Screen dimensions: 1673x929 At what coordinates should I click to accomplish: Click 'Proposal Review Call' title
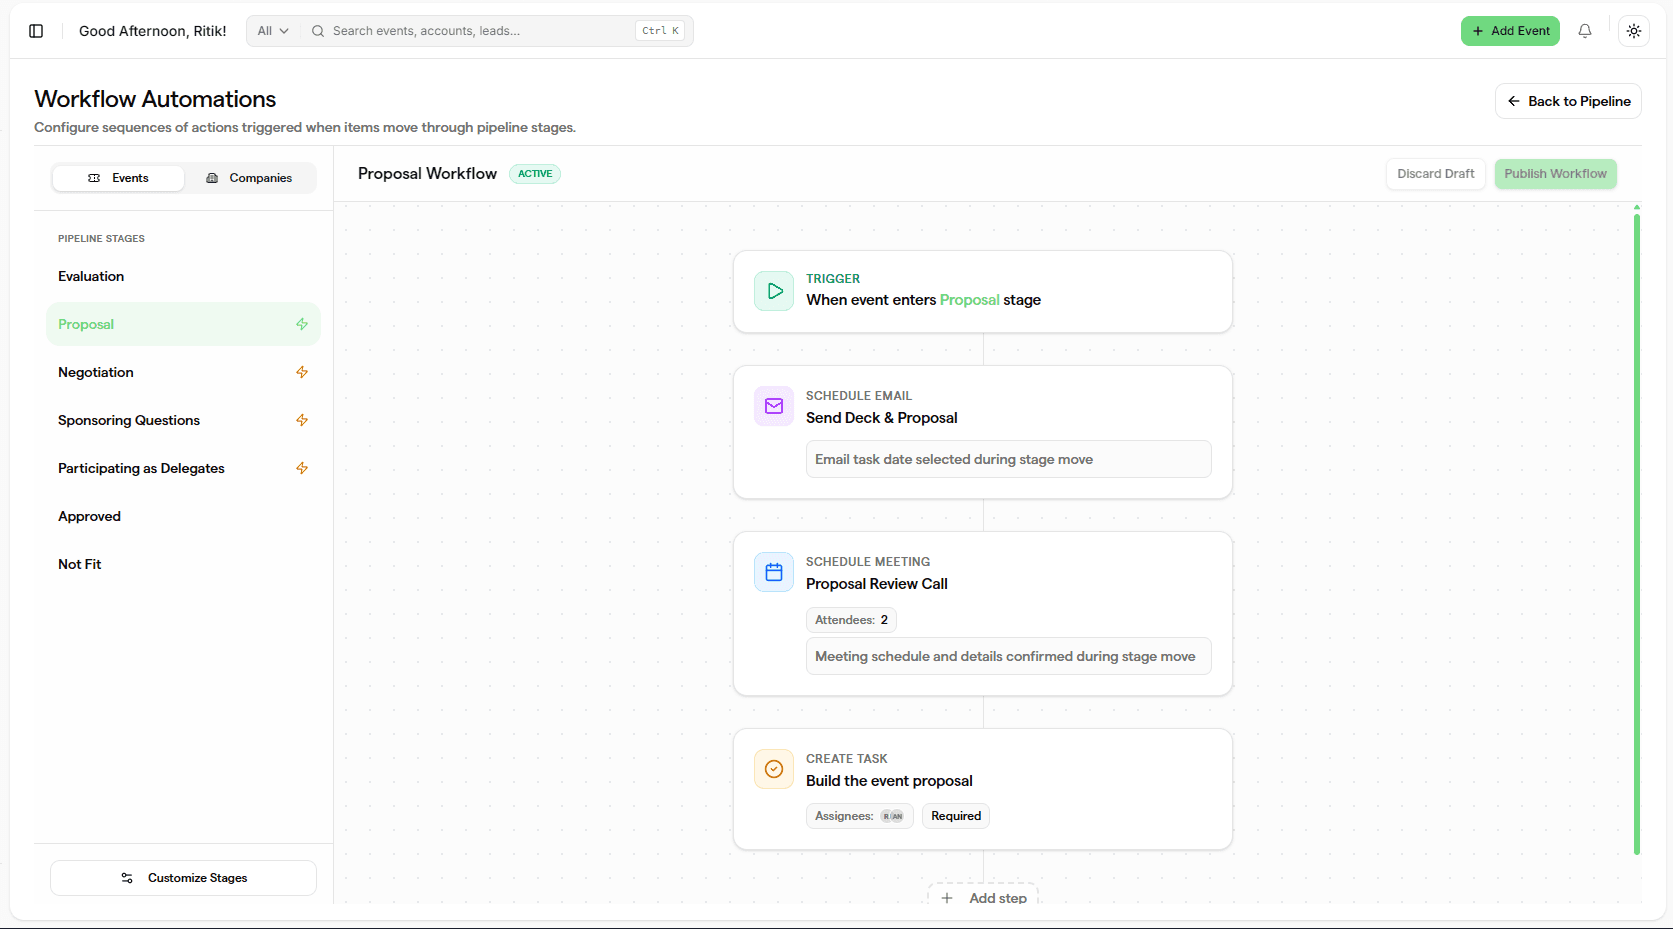pos(877,584)
